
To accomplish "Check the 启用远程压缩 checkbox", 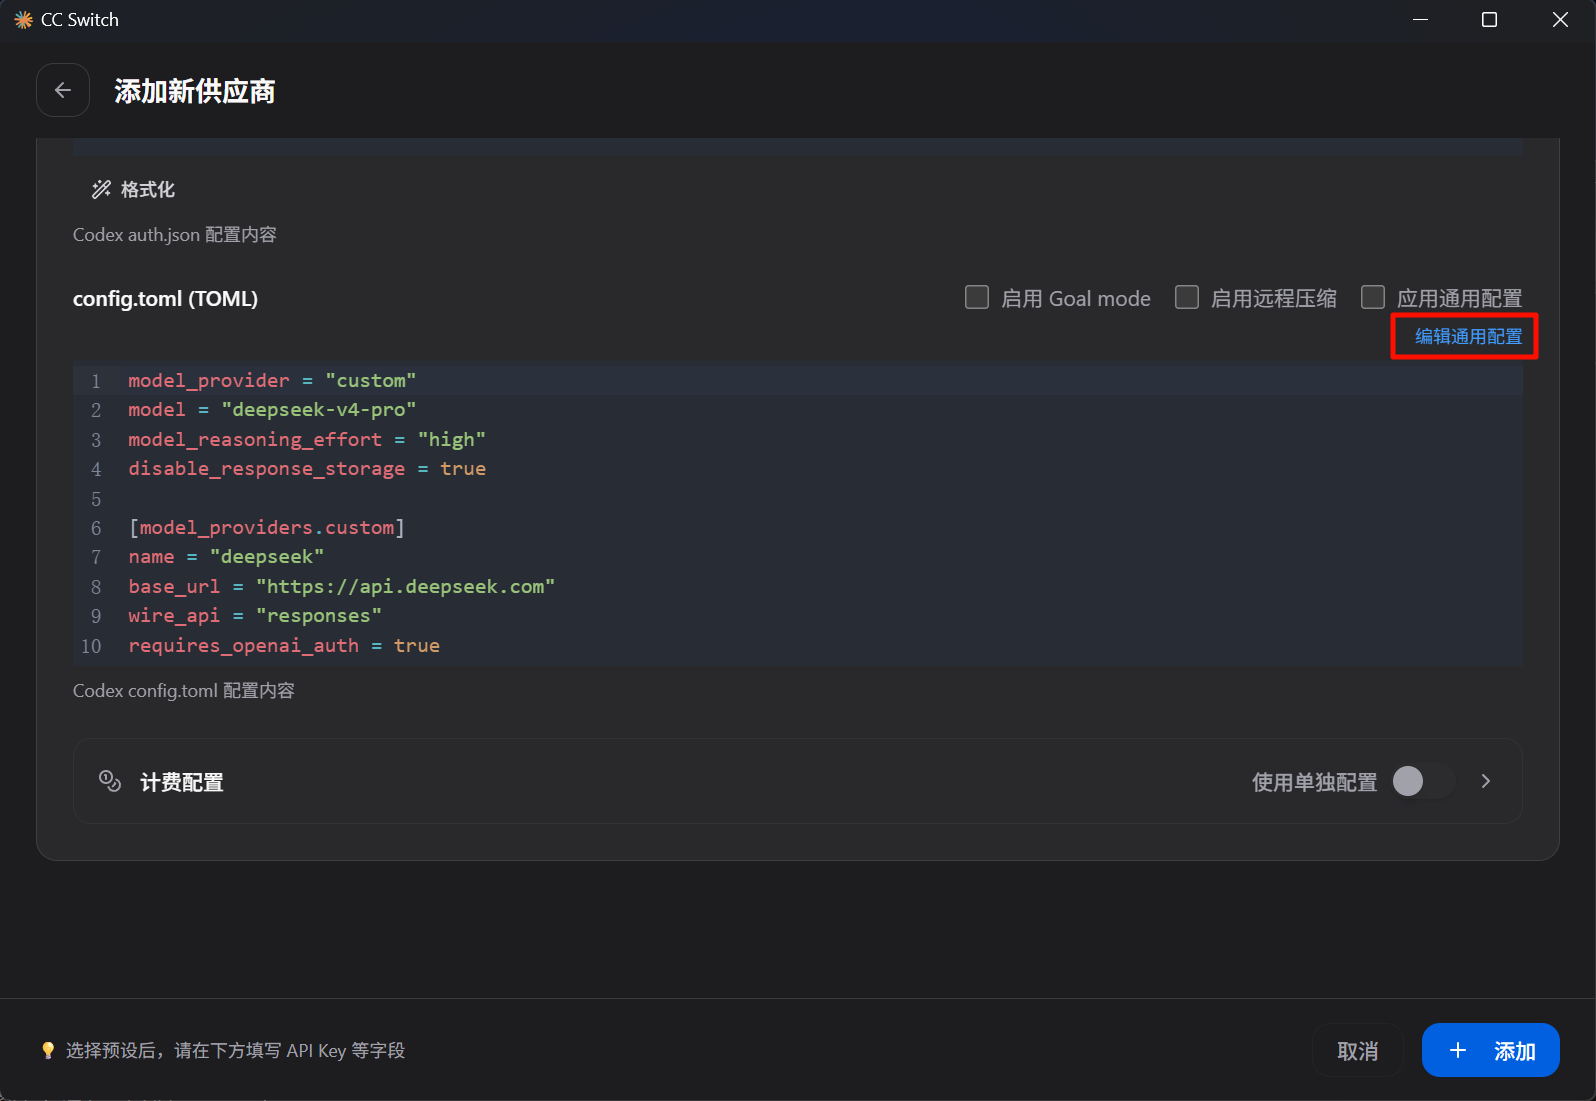I will pyautogui.click(x=1187, y=297).
